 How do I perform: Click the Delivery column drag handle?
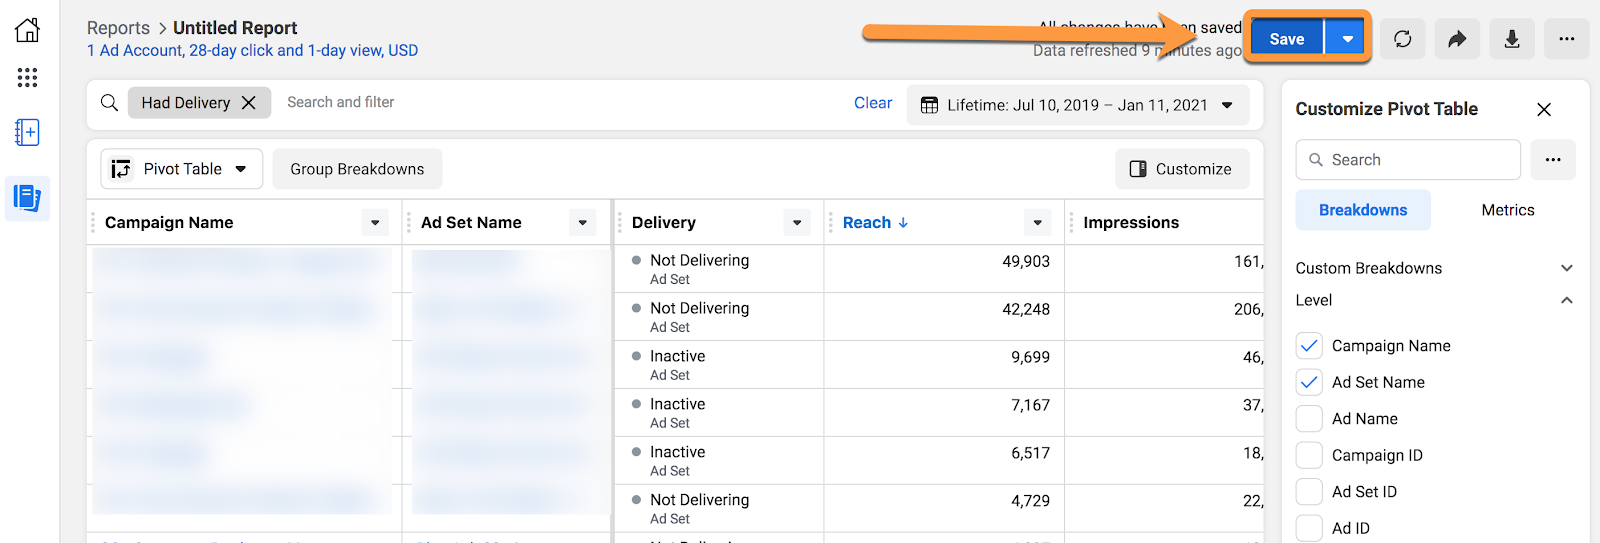pos(620,223)
